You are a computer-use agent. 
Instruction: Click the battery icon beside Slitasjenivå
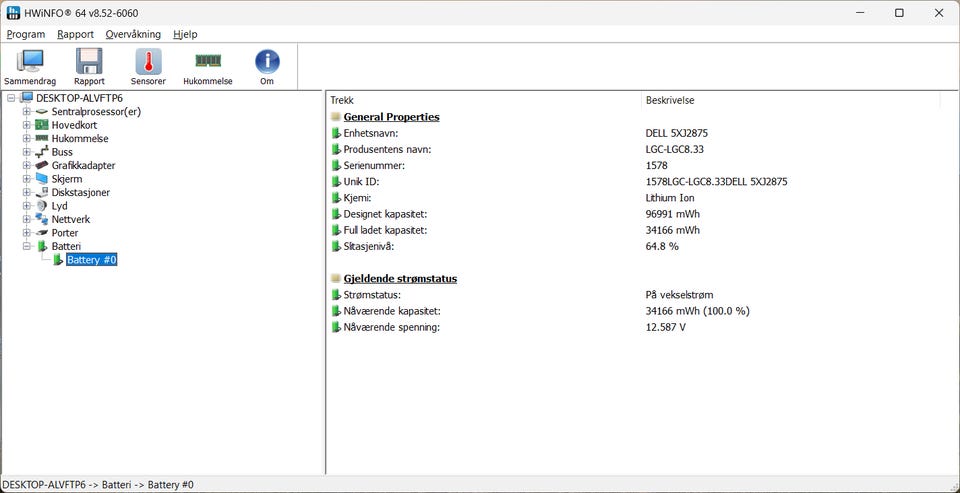336,246
